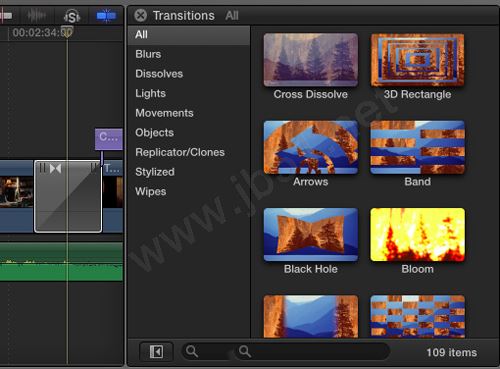Select the Bloom transition thumbnail

tap(417, 234)
